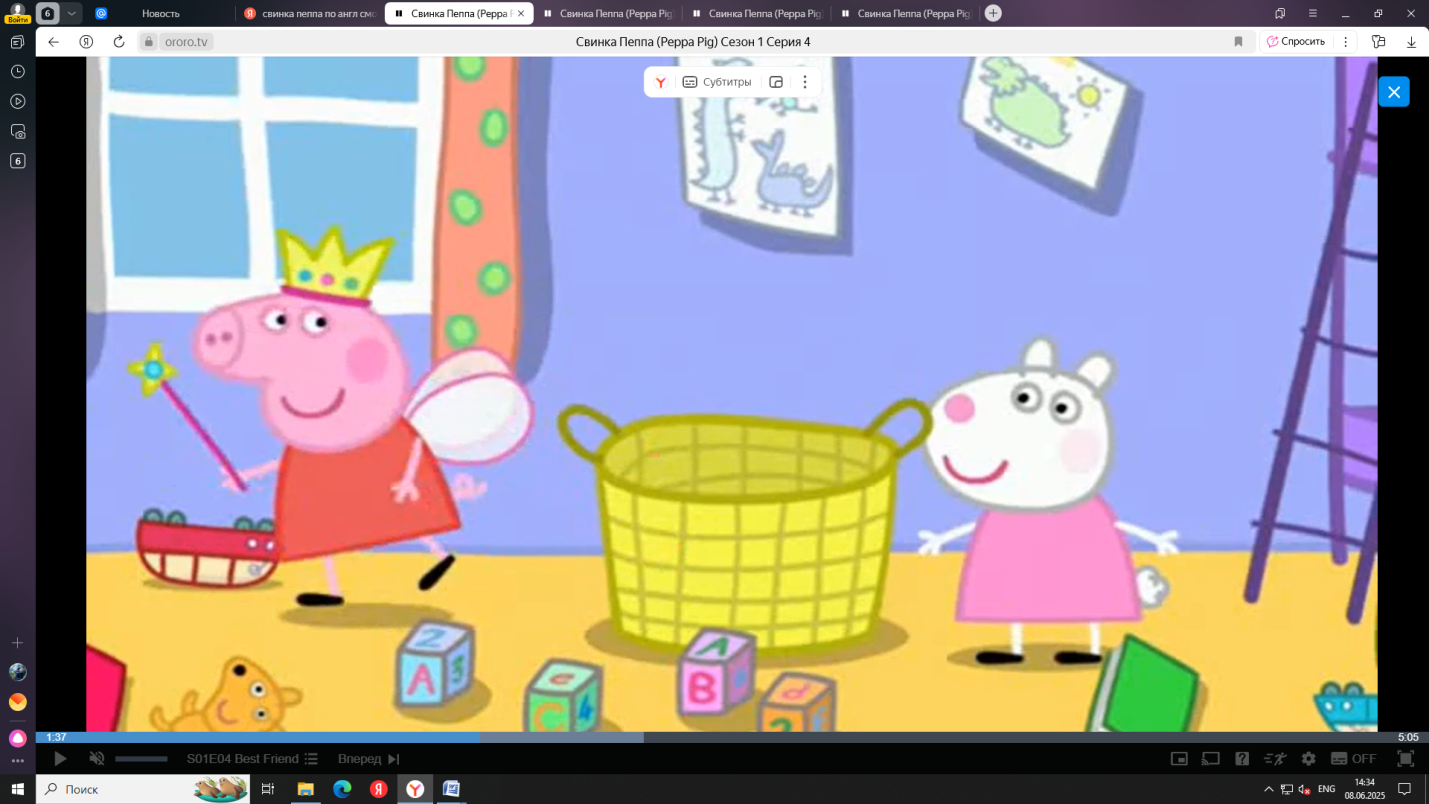Open player settings gear icon
The image size is (1429, 804).
click(x=1308, y=759)
